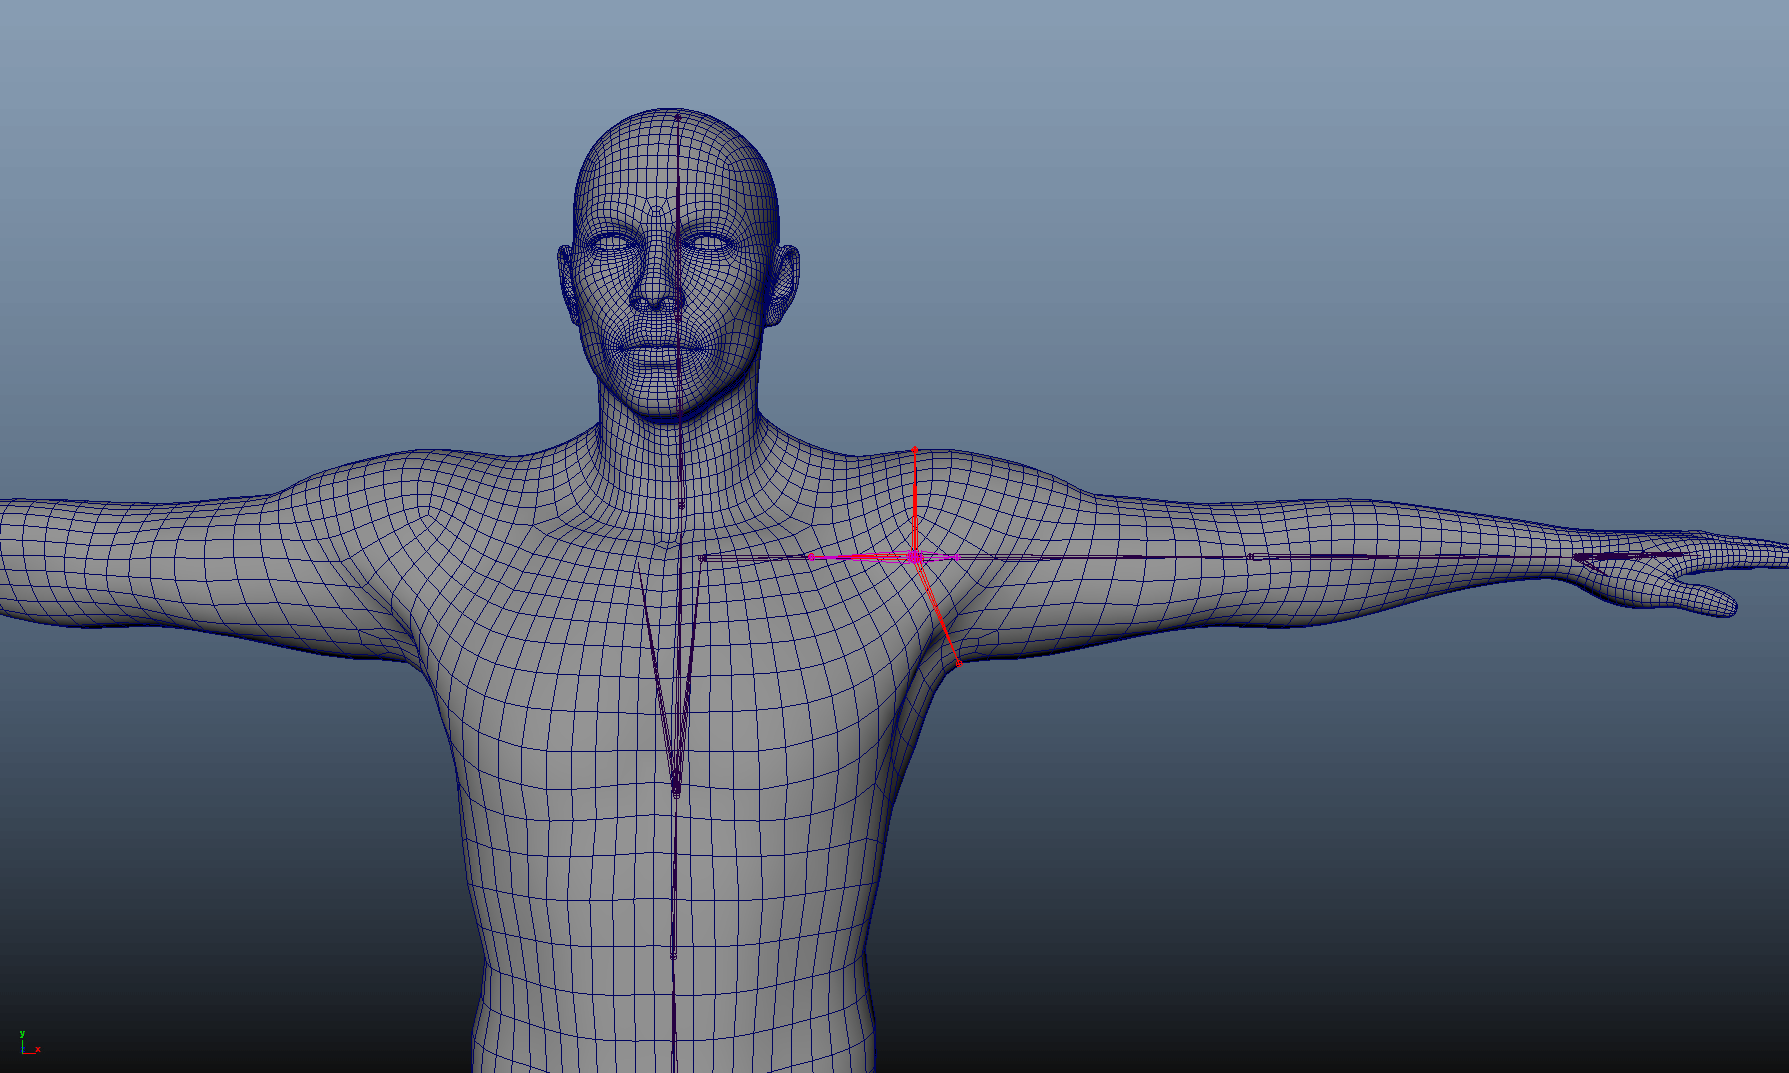Click the red handle below the armpit
The image size is (1789, 1073).
[958, 664]
